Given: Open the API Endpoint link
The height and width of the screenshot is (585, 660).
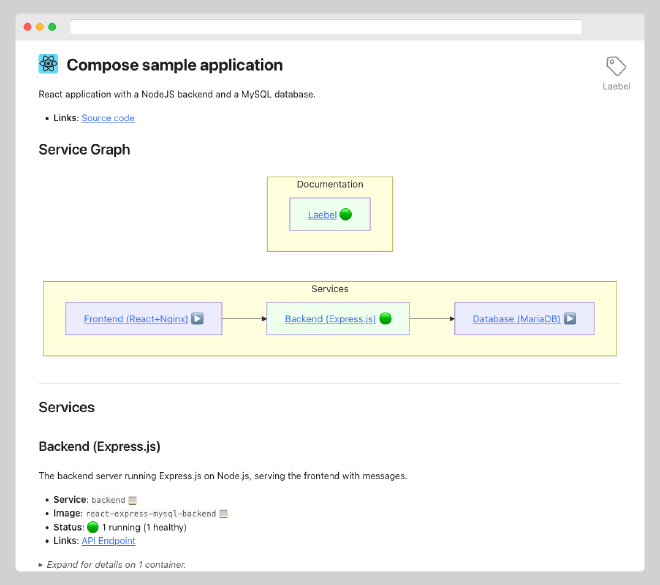Looking at the screenshot, I should click(108, 541).
